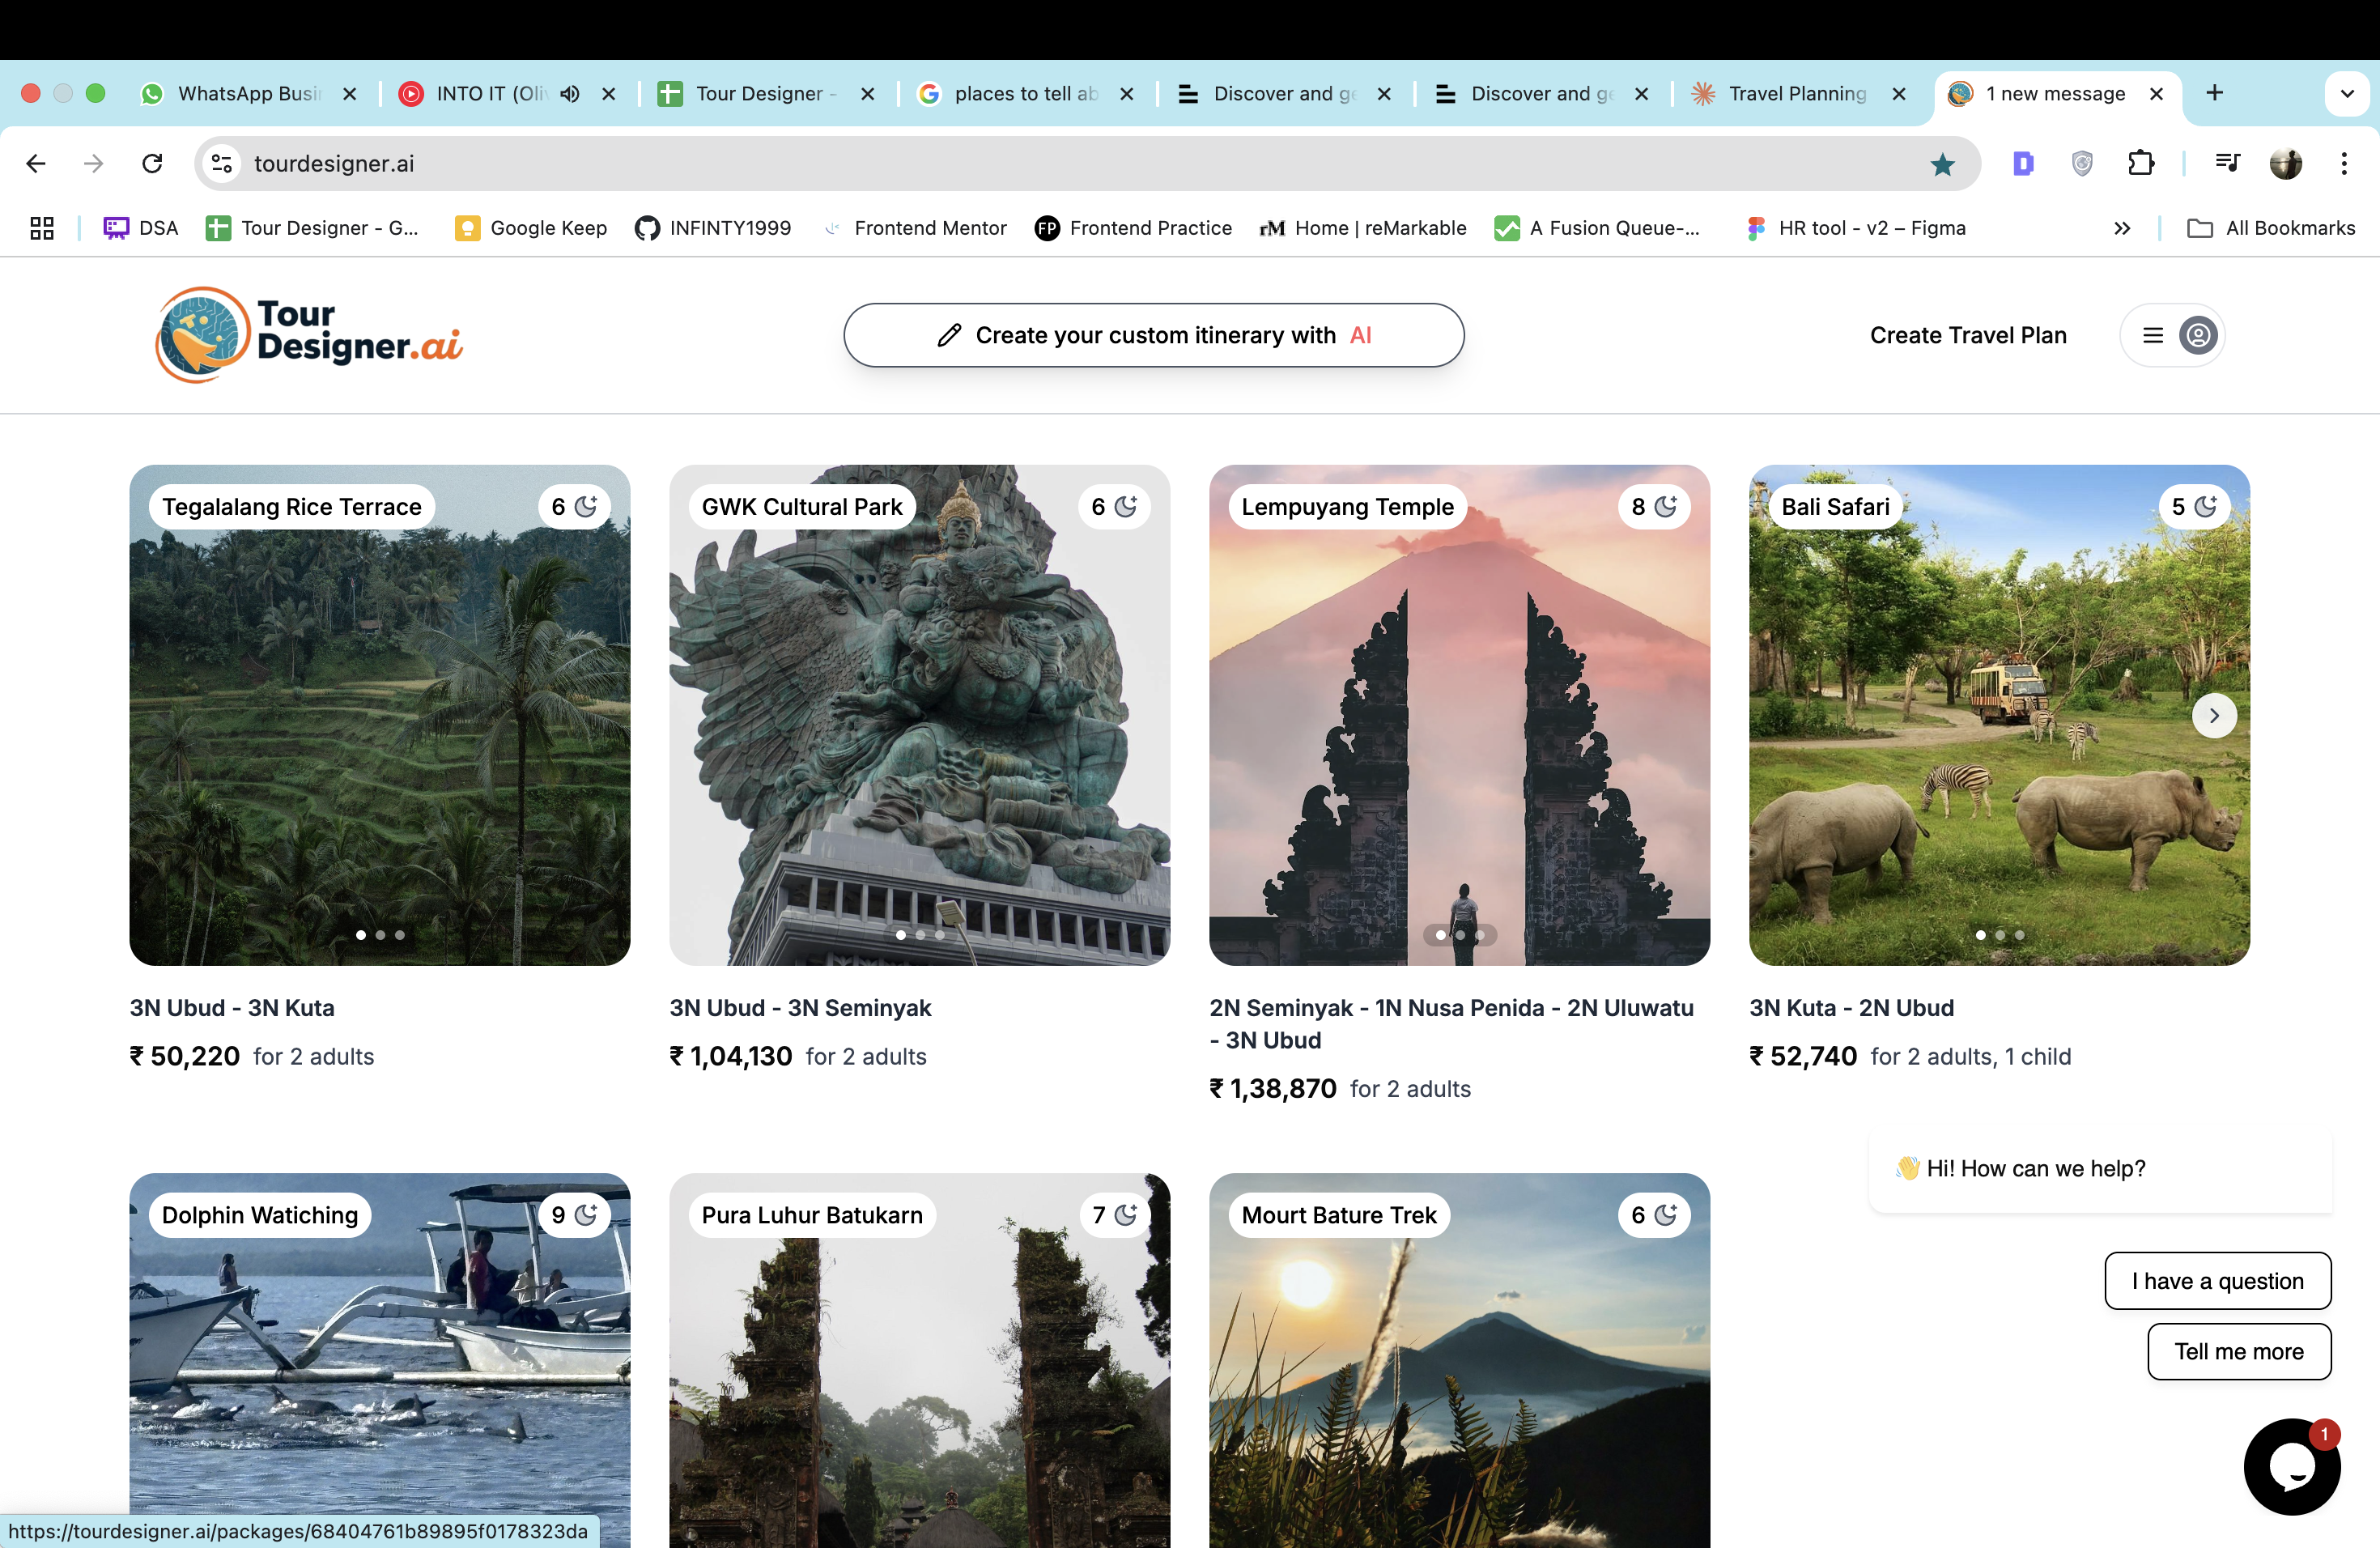Open the GWK Cultural Park package image
The width and height of the screenshot is (2380, 1548).
pos(920,715)
